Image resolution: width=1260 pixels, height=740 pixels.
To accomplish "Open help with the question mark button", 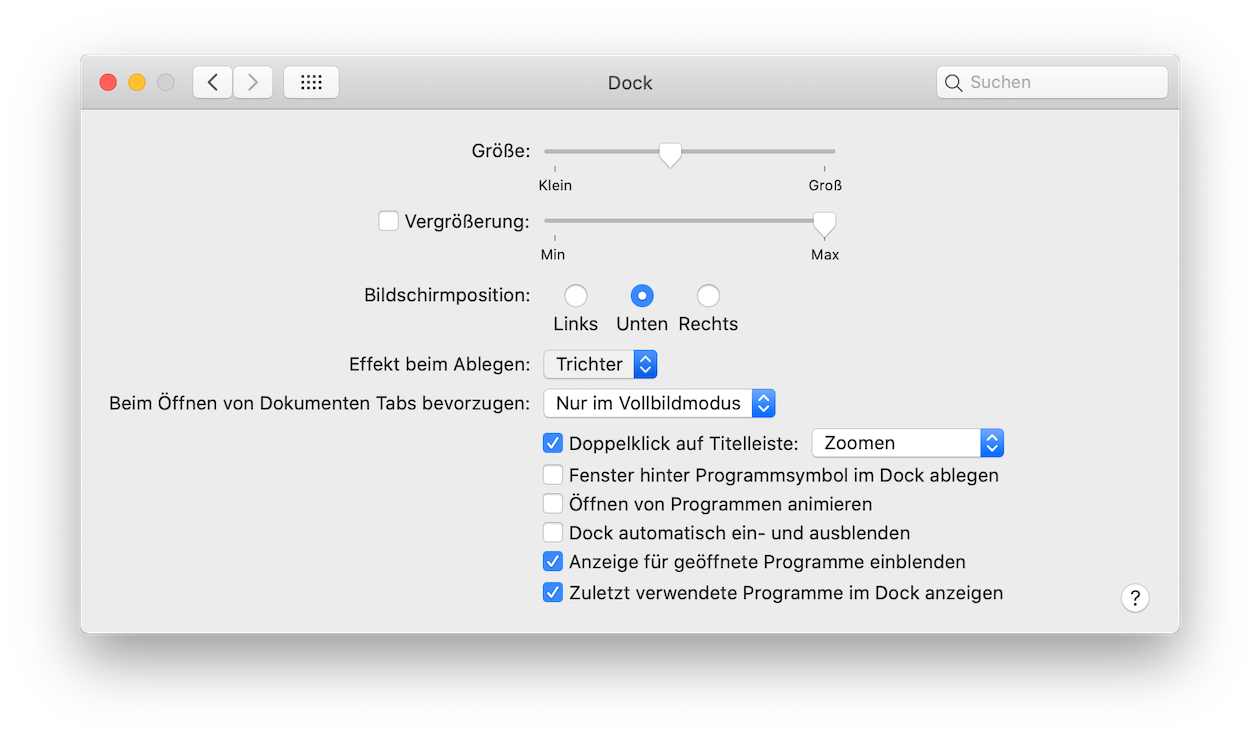I will click(1135, 598).
